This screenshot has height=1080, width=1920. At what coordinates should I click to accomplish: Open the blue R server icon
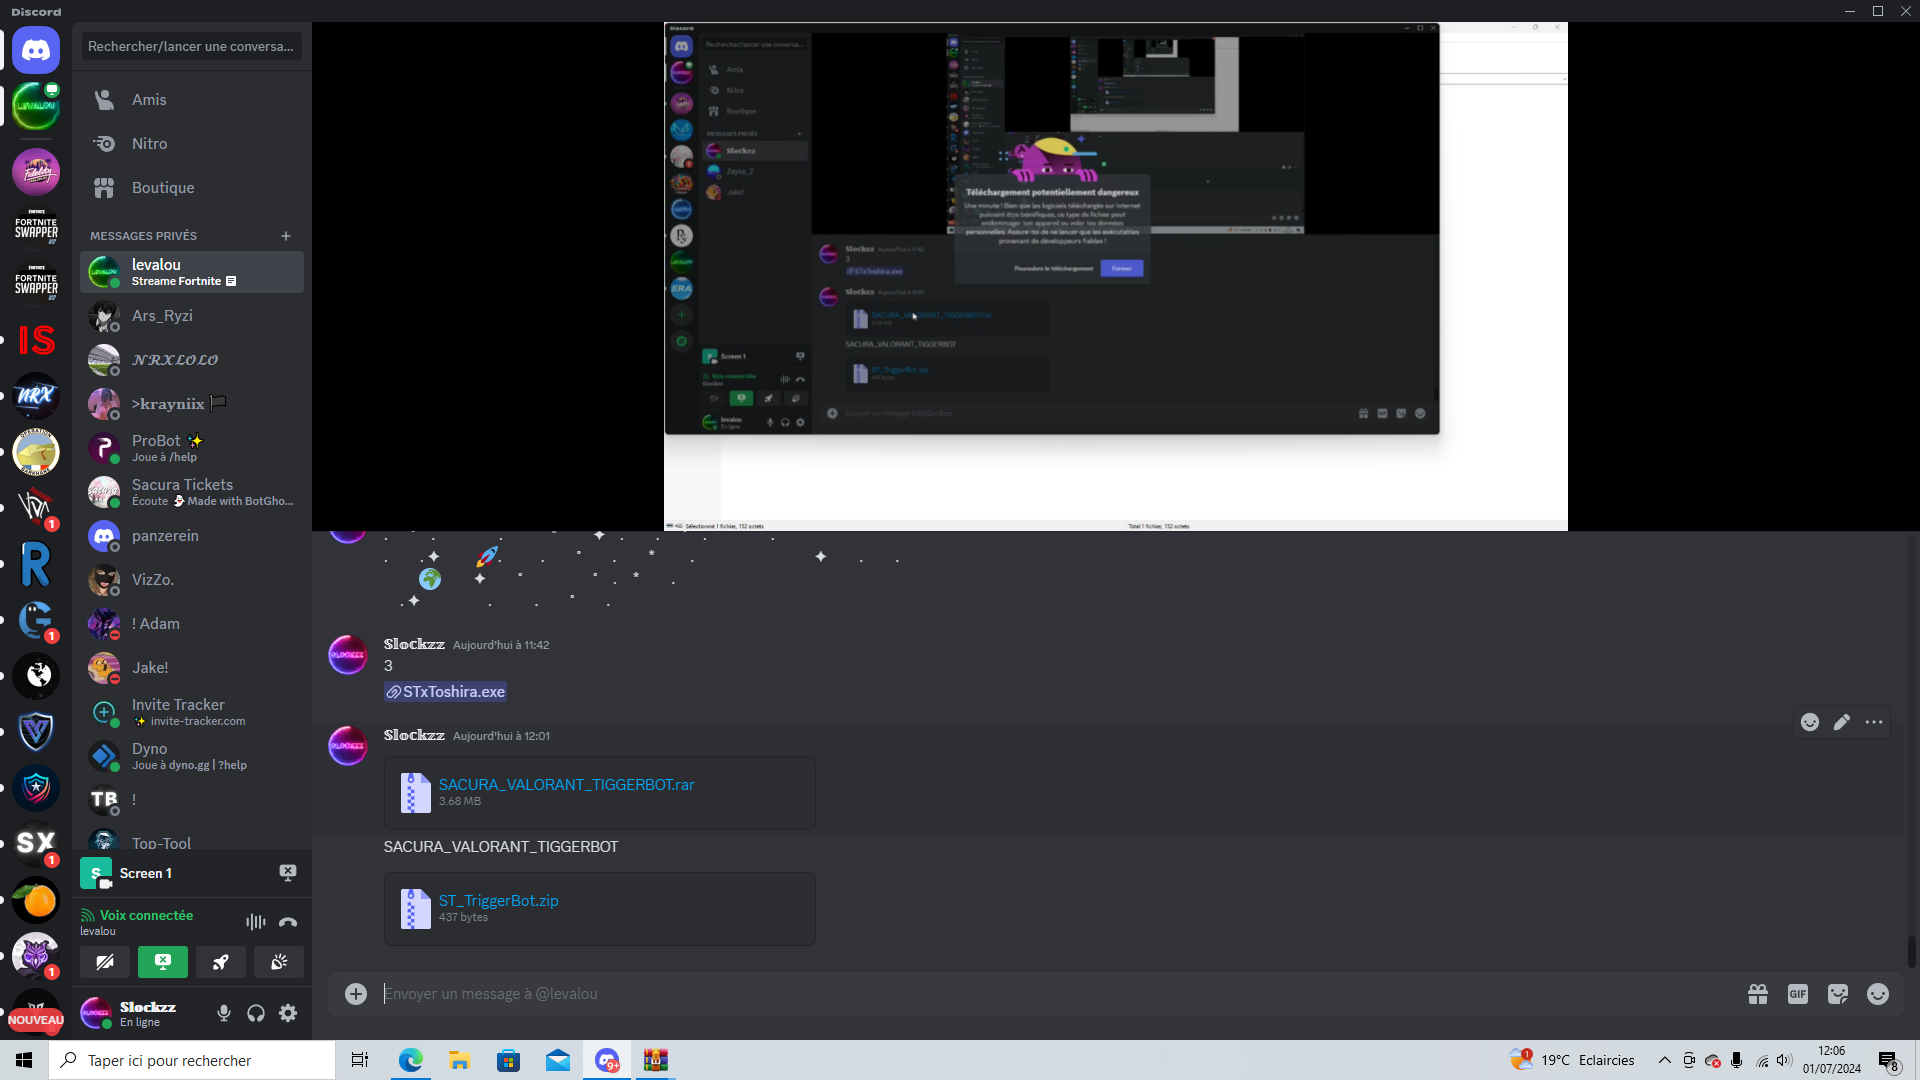(x=36, y=564)
